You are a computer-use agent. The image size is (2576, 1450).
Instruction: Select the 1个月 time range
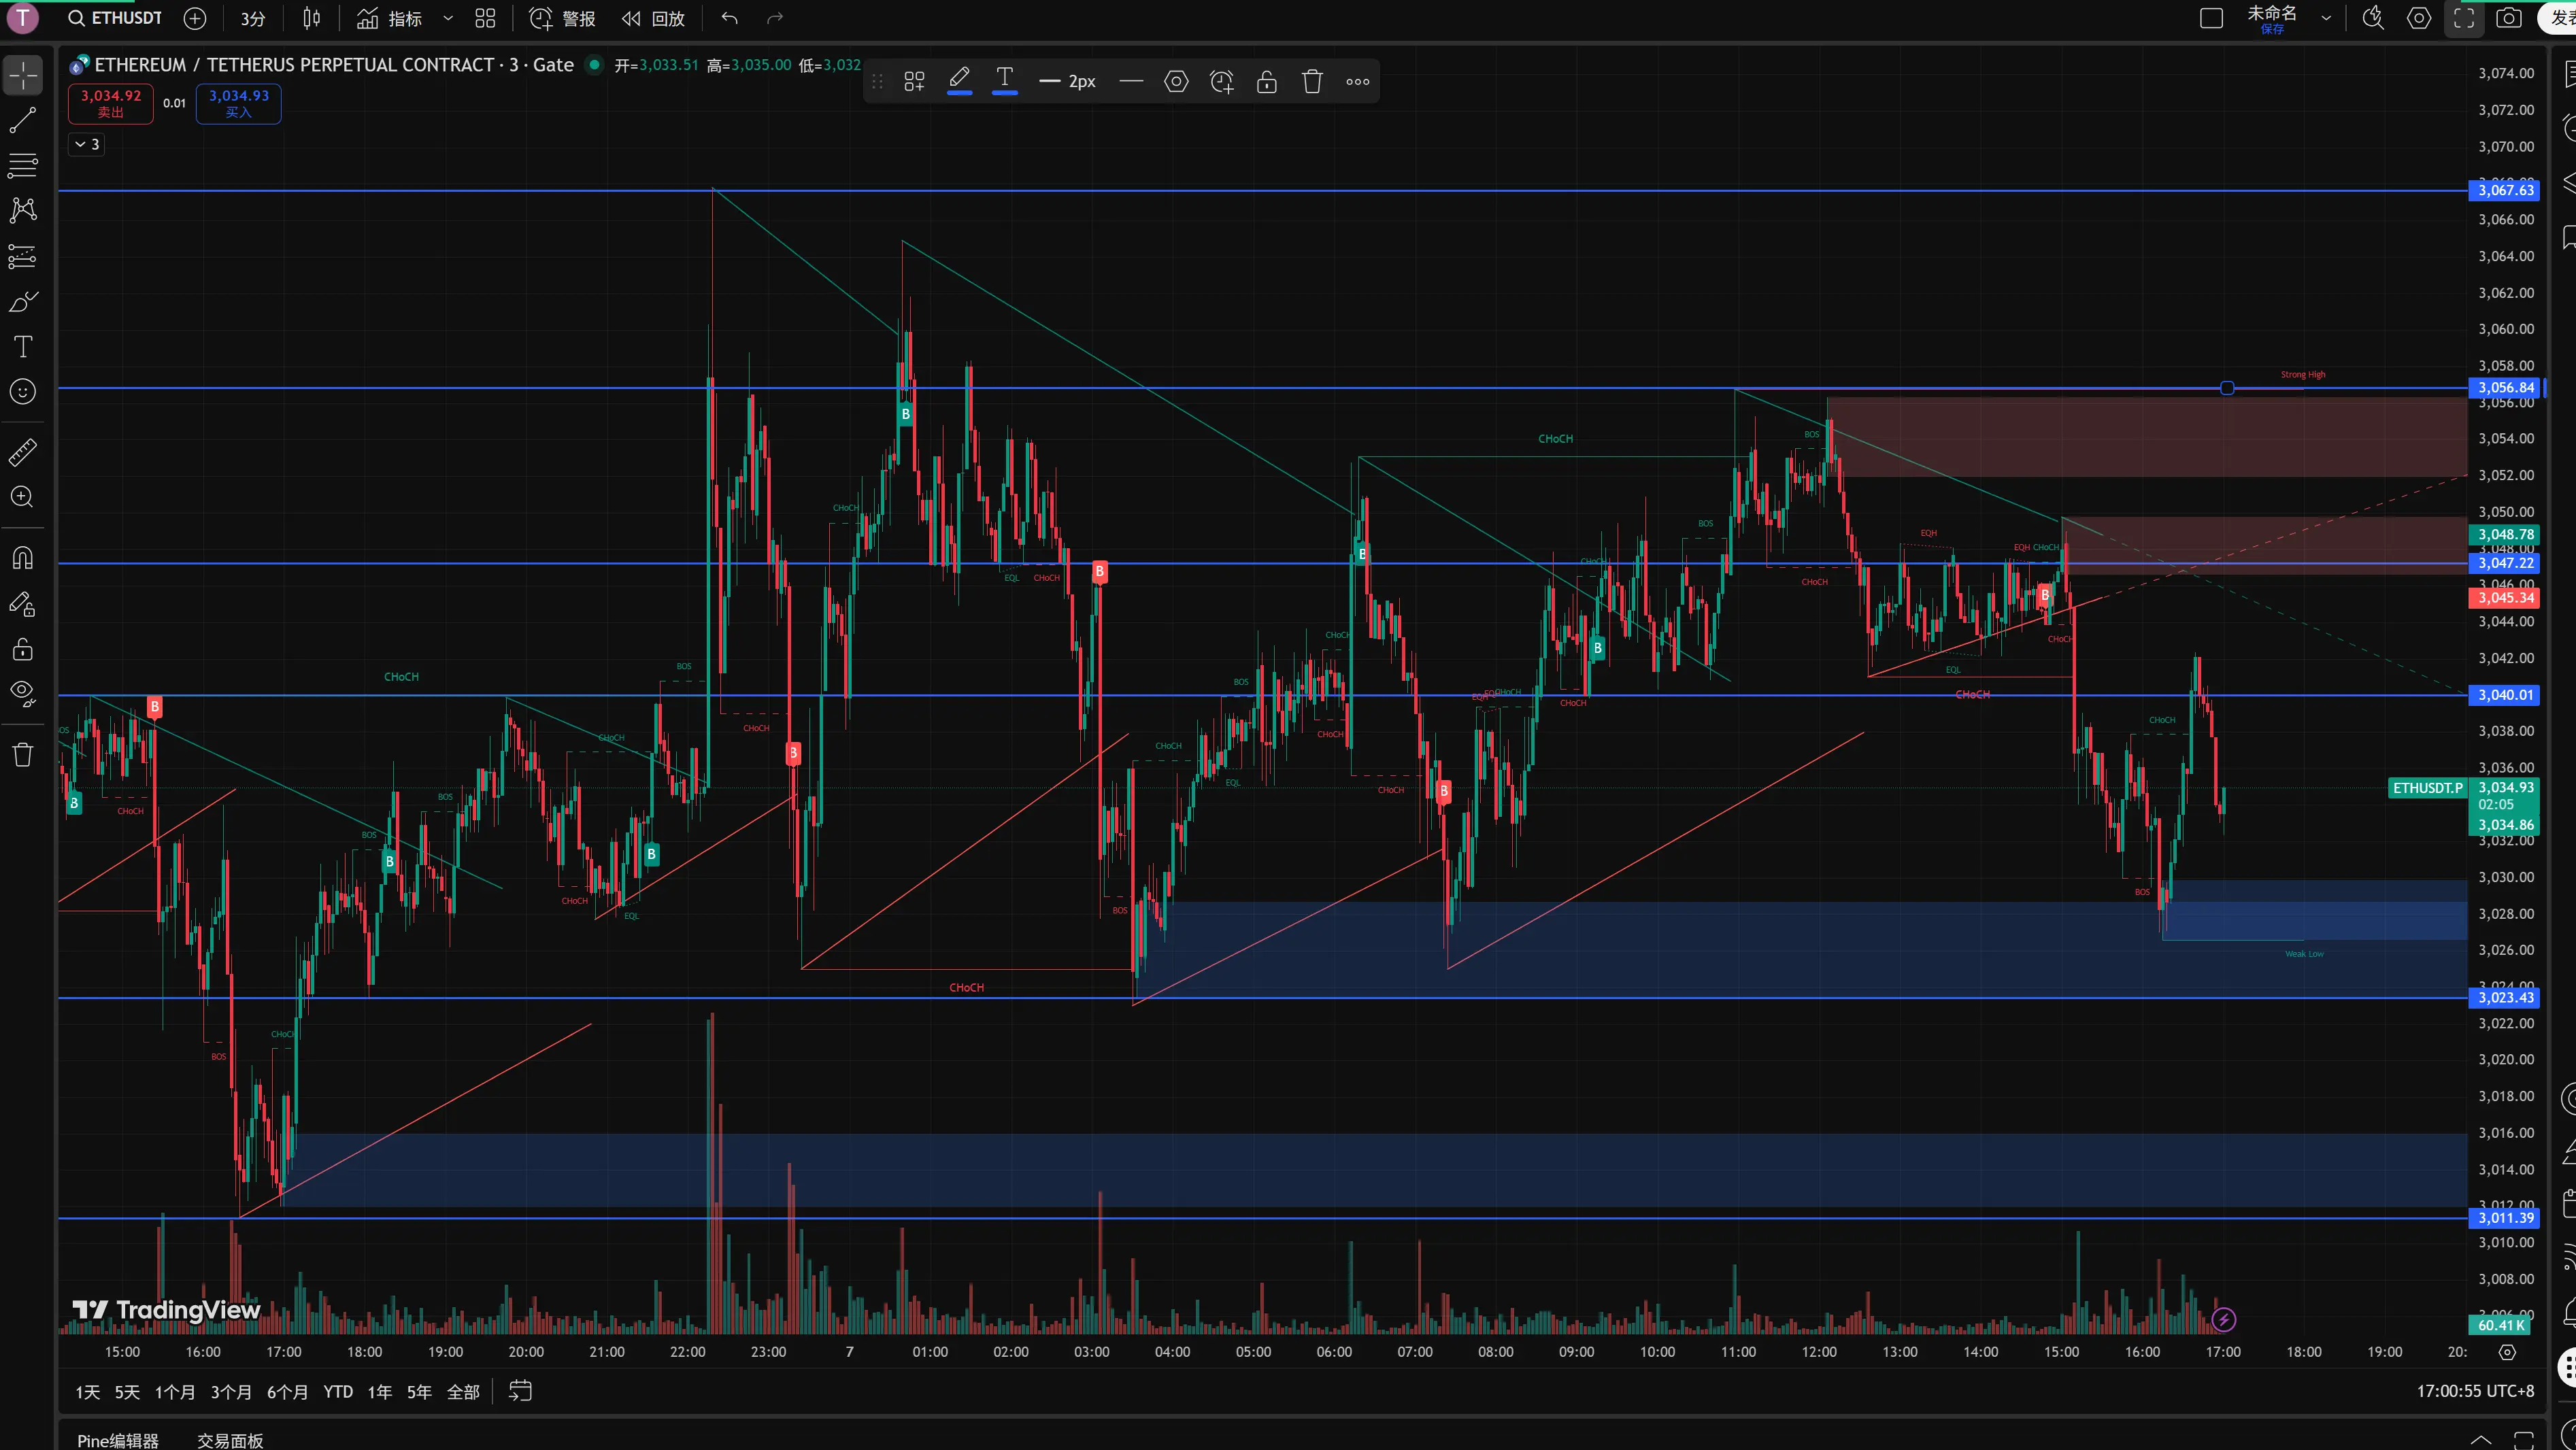(175, 1391)
